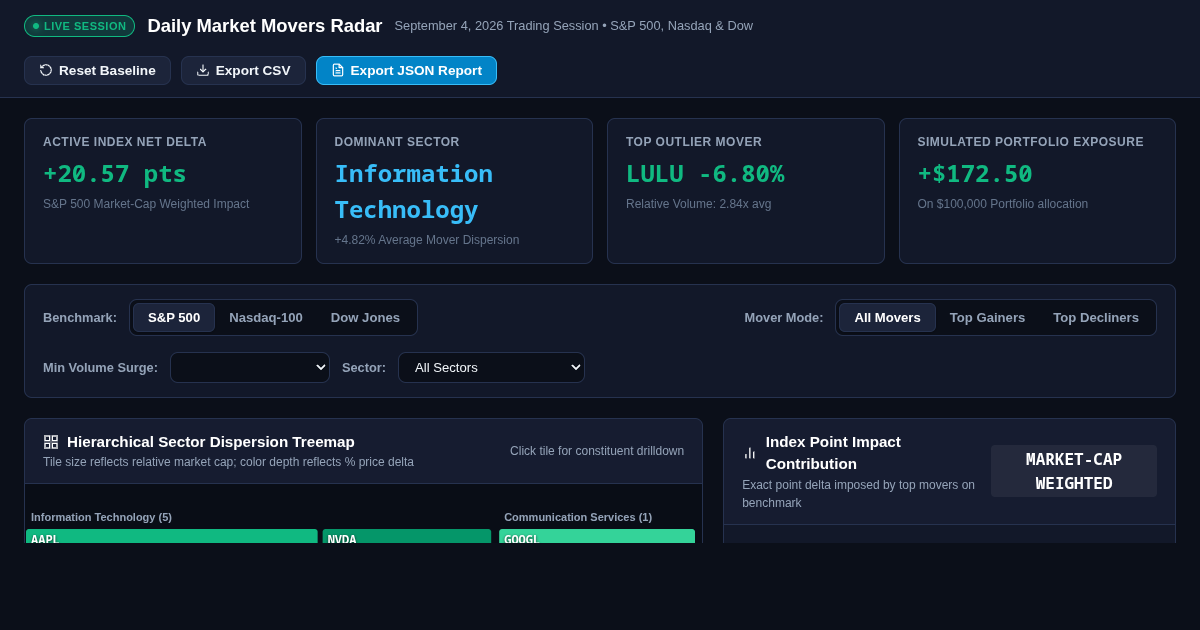
Task: Click the document icon in Export JSON Report
Action: tap(338, 70)
